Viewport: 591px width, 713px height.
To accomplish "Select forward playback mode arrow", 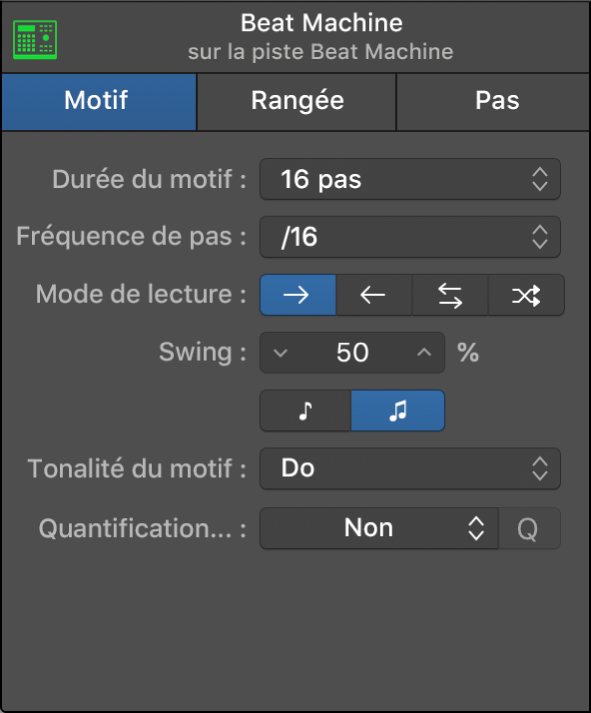I will (298, 295).
